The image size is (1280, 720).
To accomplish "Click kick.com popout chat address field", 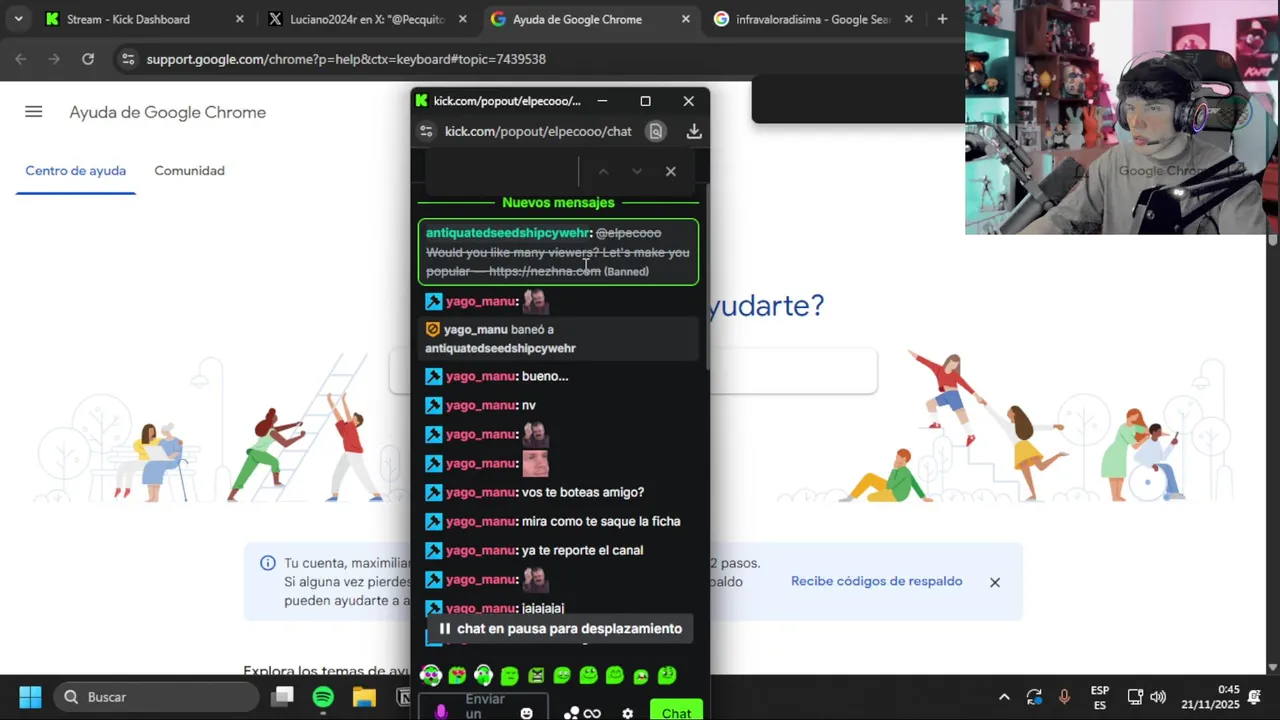I will click(x=538, y=131).
